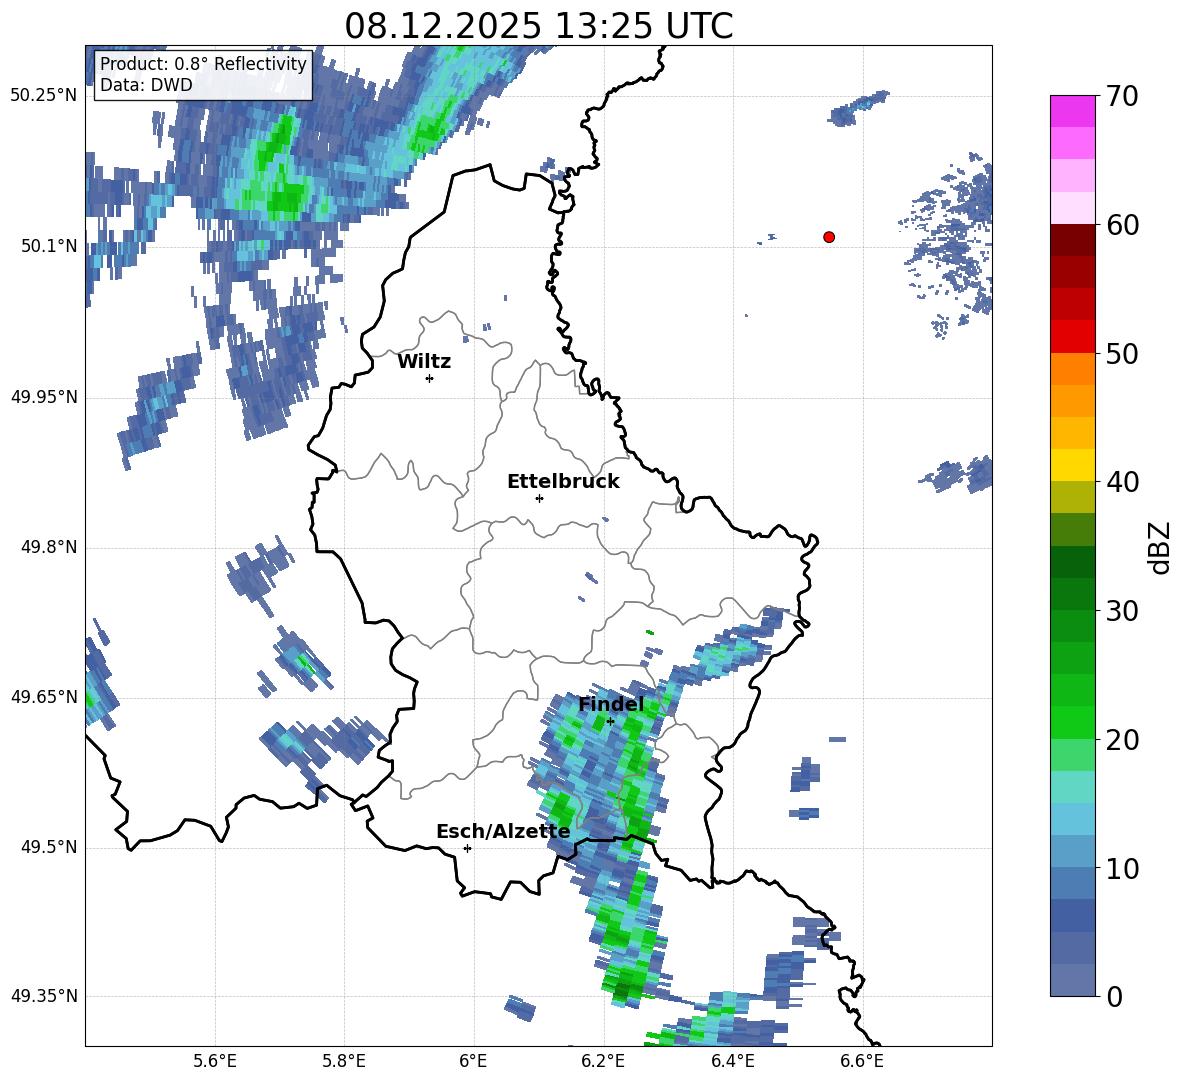The image size is (1184, 1081).
Task: Click the 40 value on the colorbar
Action: (1123, 482)
